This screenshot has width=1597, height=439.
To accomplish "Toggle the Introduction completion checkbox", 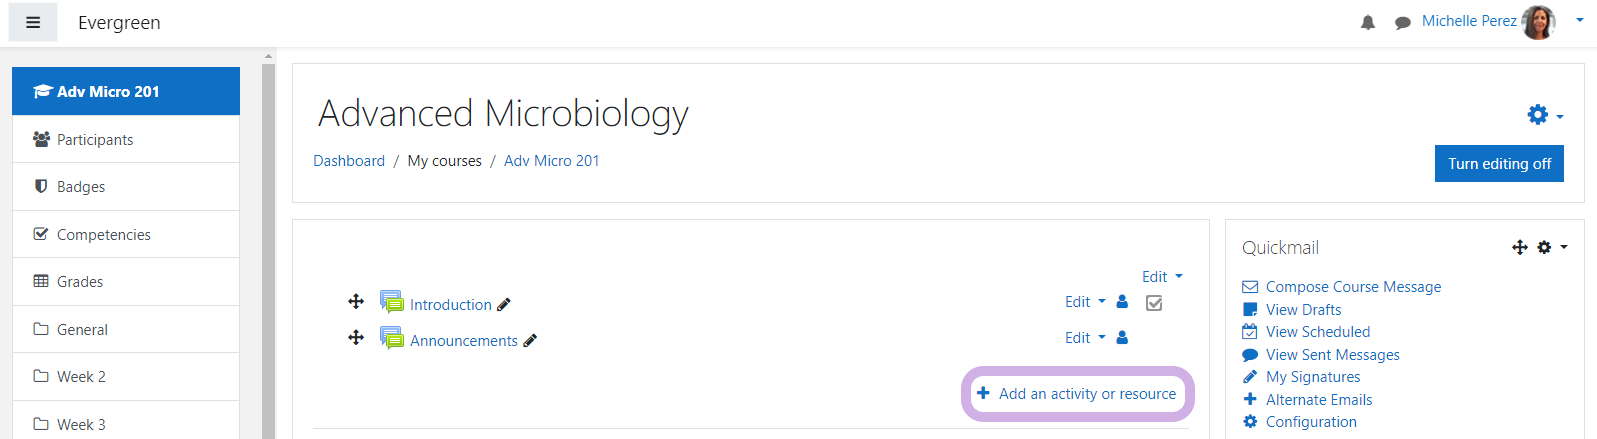I will click(x=1154, y=303).
